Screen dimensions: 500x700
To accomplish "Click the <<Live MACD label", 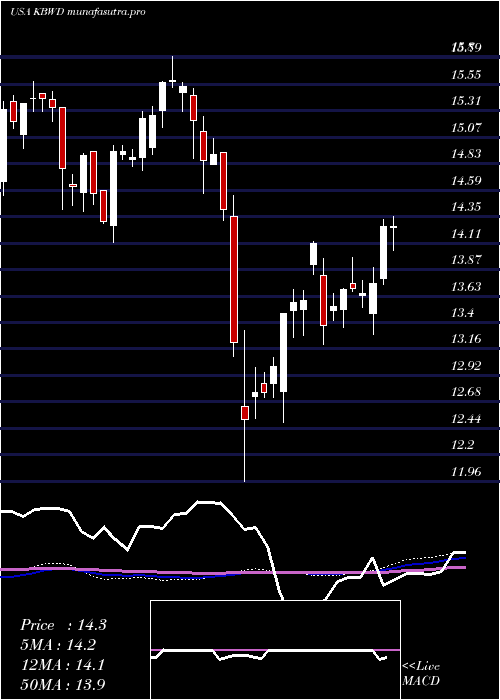I will pos(421,673).
